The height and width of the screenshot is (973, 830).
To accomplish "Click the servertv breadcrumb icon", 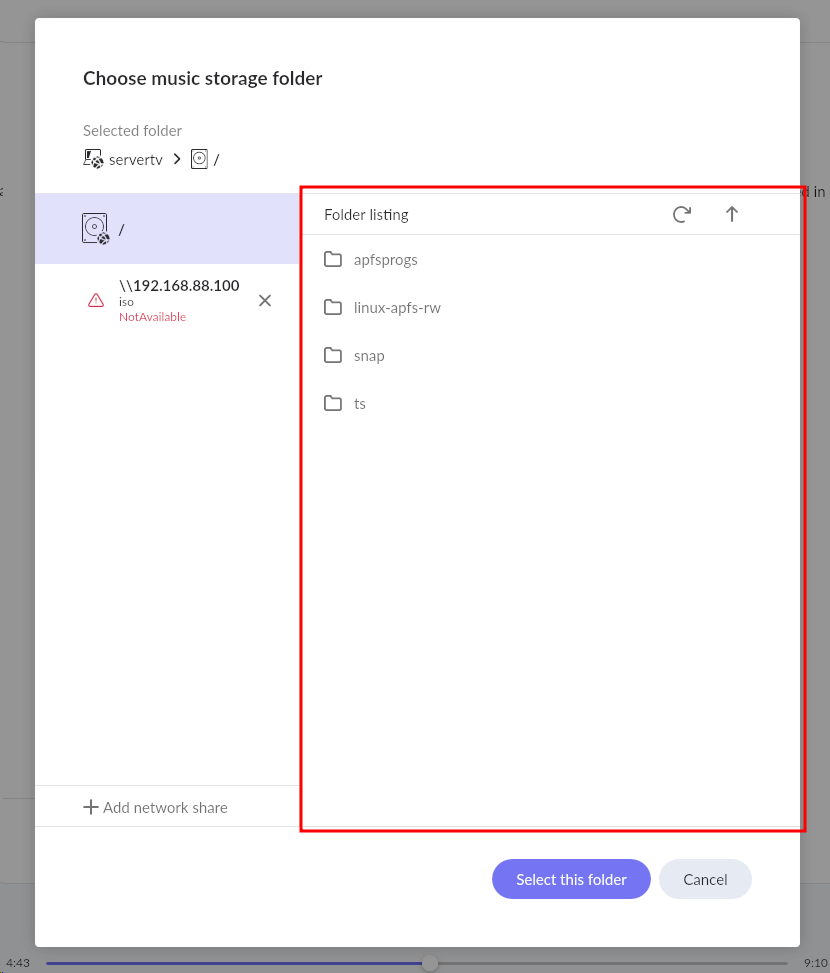I will 93,159.
